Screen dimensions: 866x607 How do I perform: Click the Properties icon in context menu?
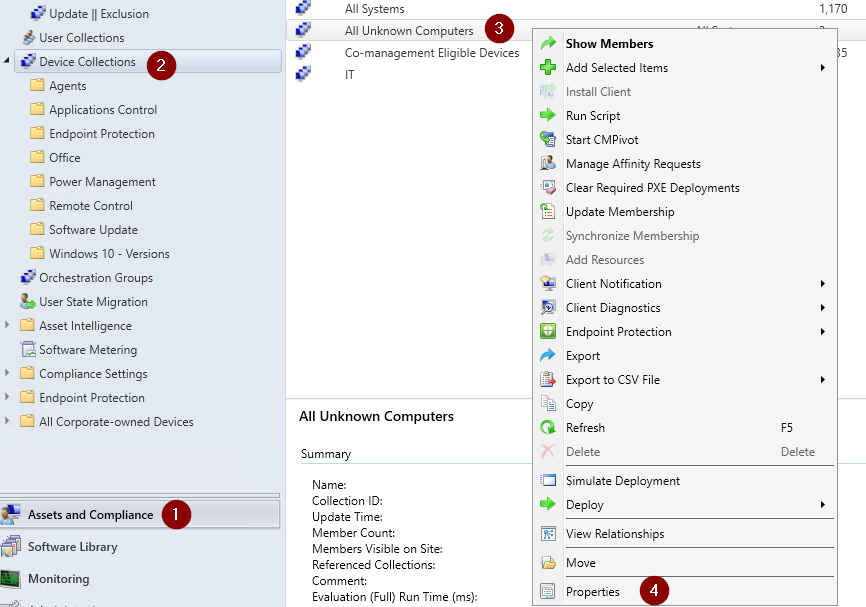pos(547,592)
